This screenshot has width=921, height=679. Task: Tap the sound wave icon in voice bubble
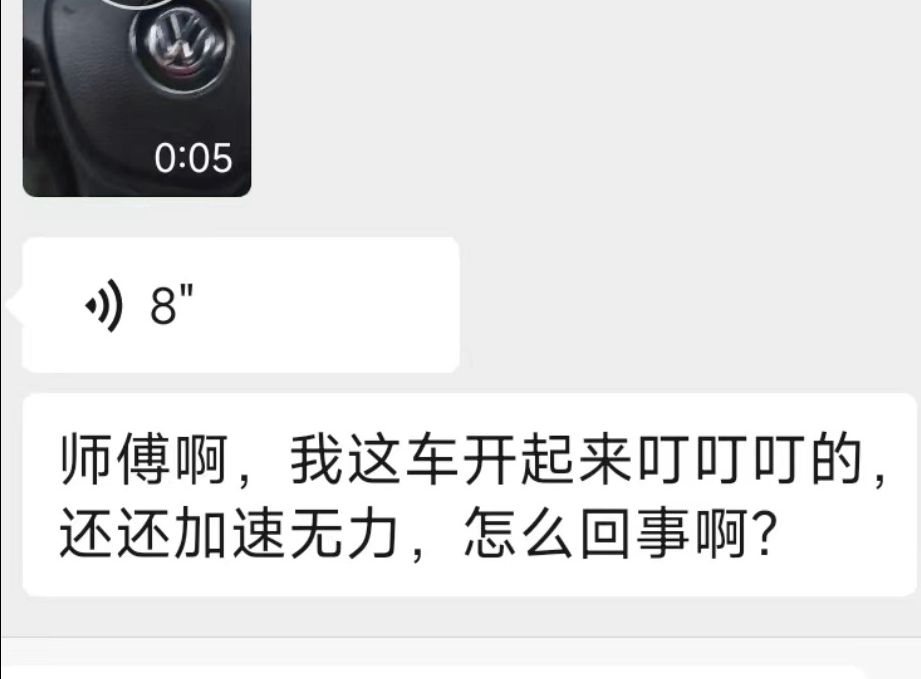click(x=104, y=305)
